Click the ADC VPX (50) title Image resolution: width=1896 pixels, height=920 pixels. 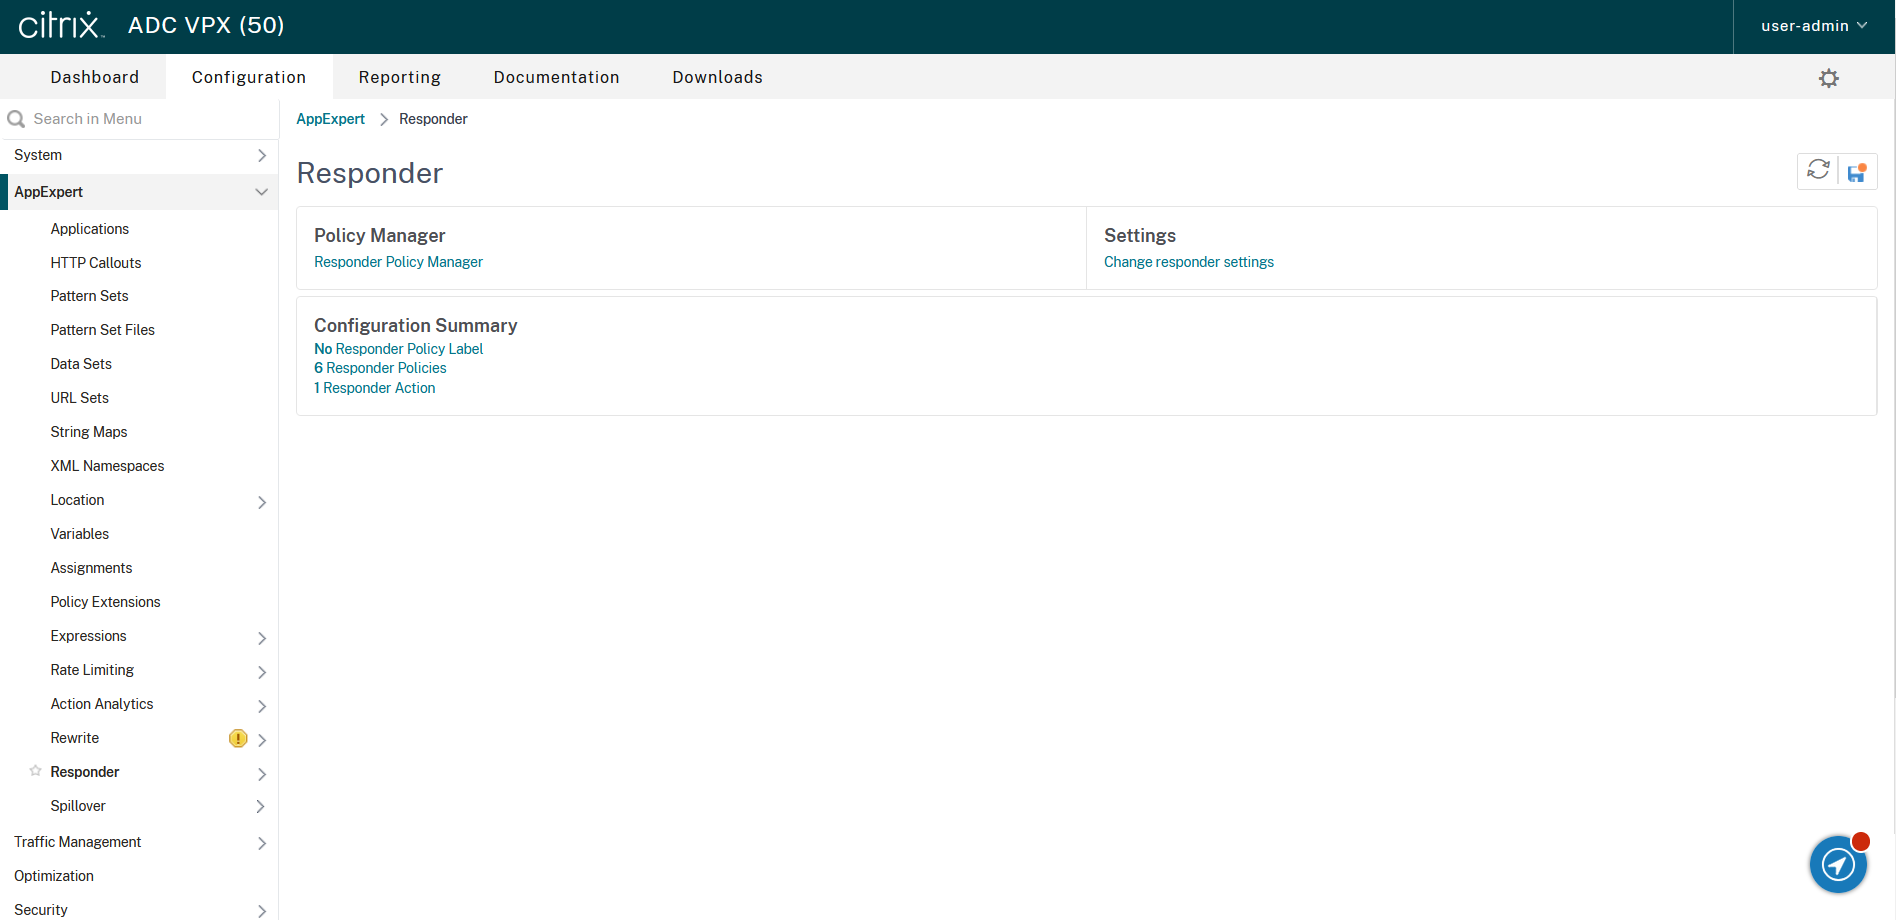pos(206,25)
